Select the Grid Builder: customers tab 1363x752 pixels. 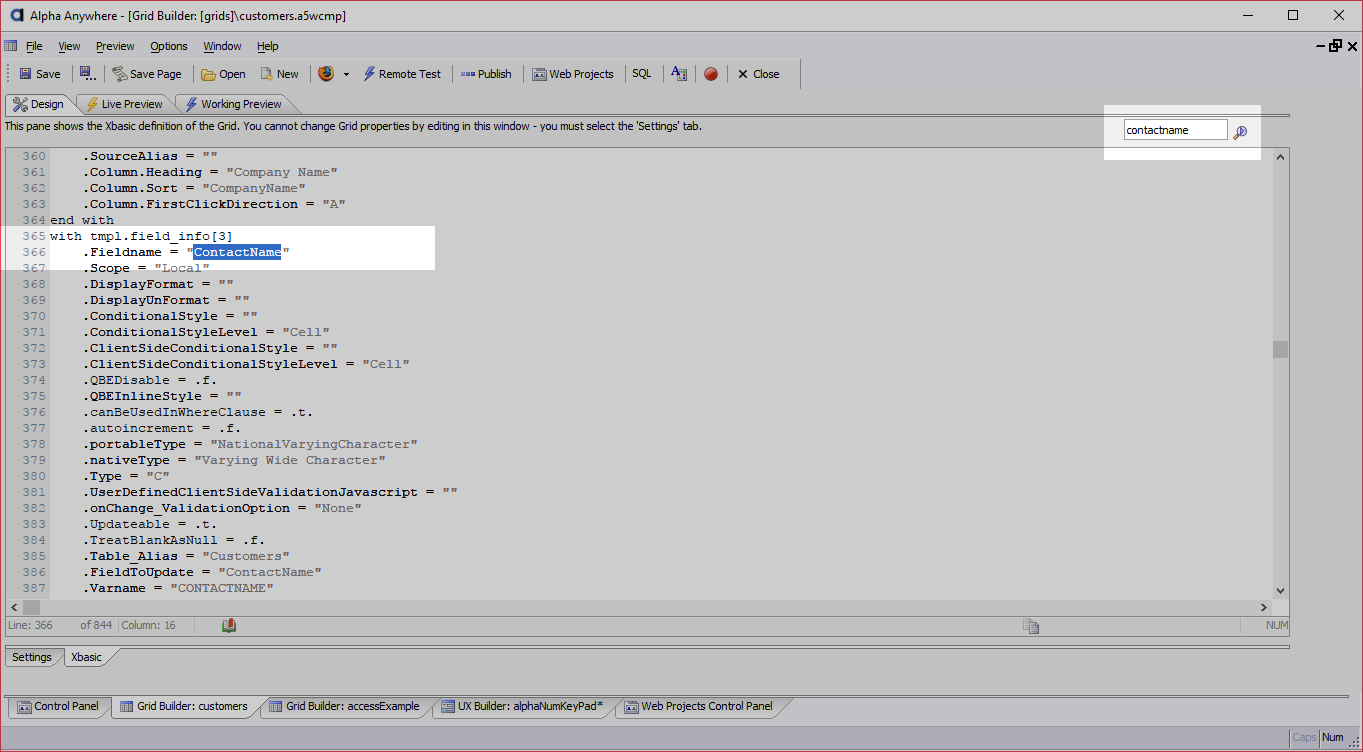[184, 706]
